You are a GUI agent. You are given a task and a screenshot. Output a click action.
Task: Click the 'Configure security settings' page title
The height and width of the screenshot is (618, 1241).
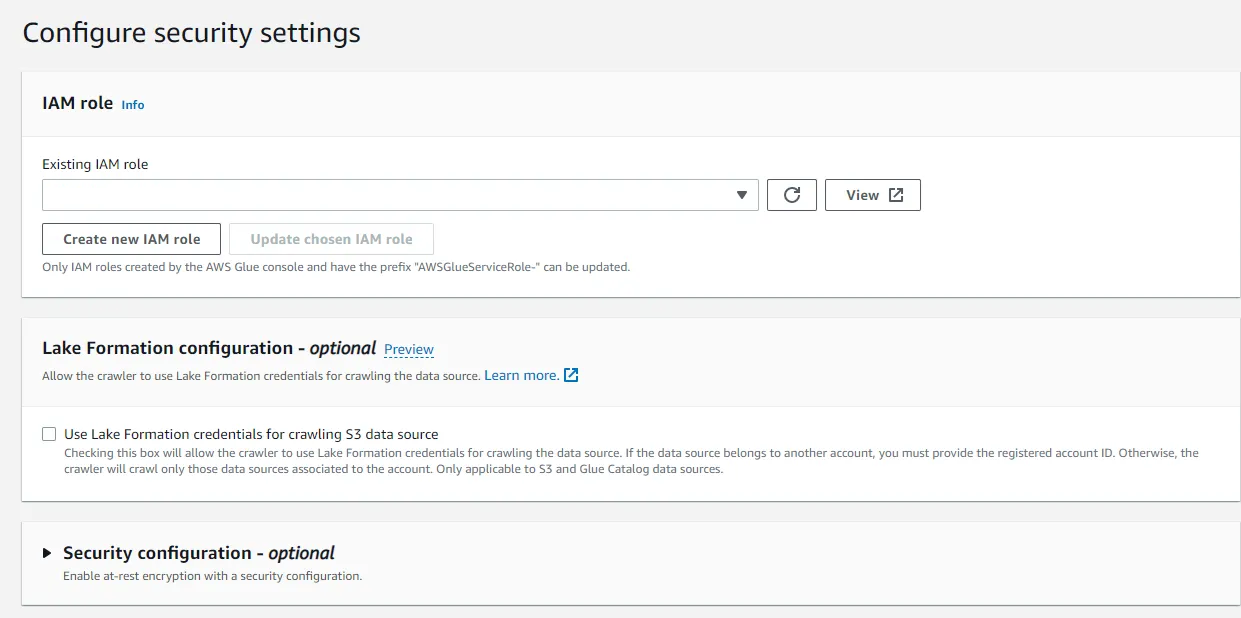click(x=191, y=32)
